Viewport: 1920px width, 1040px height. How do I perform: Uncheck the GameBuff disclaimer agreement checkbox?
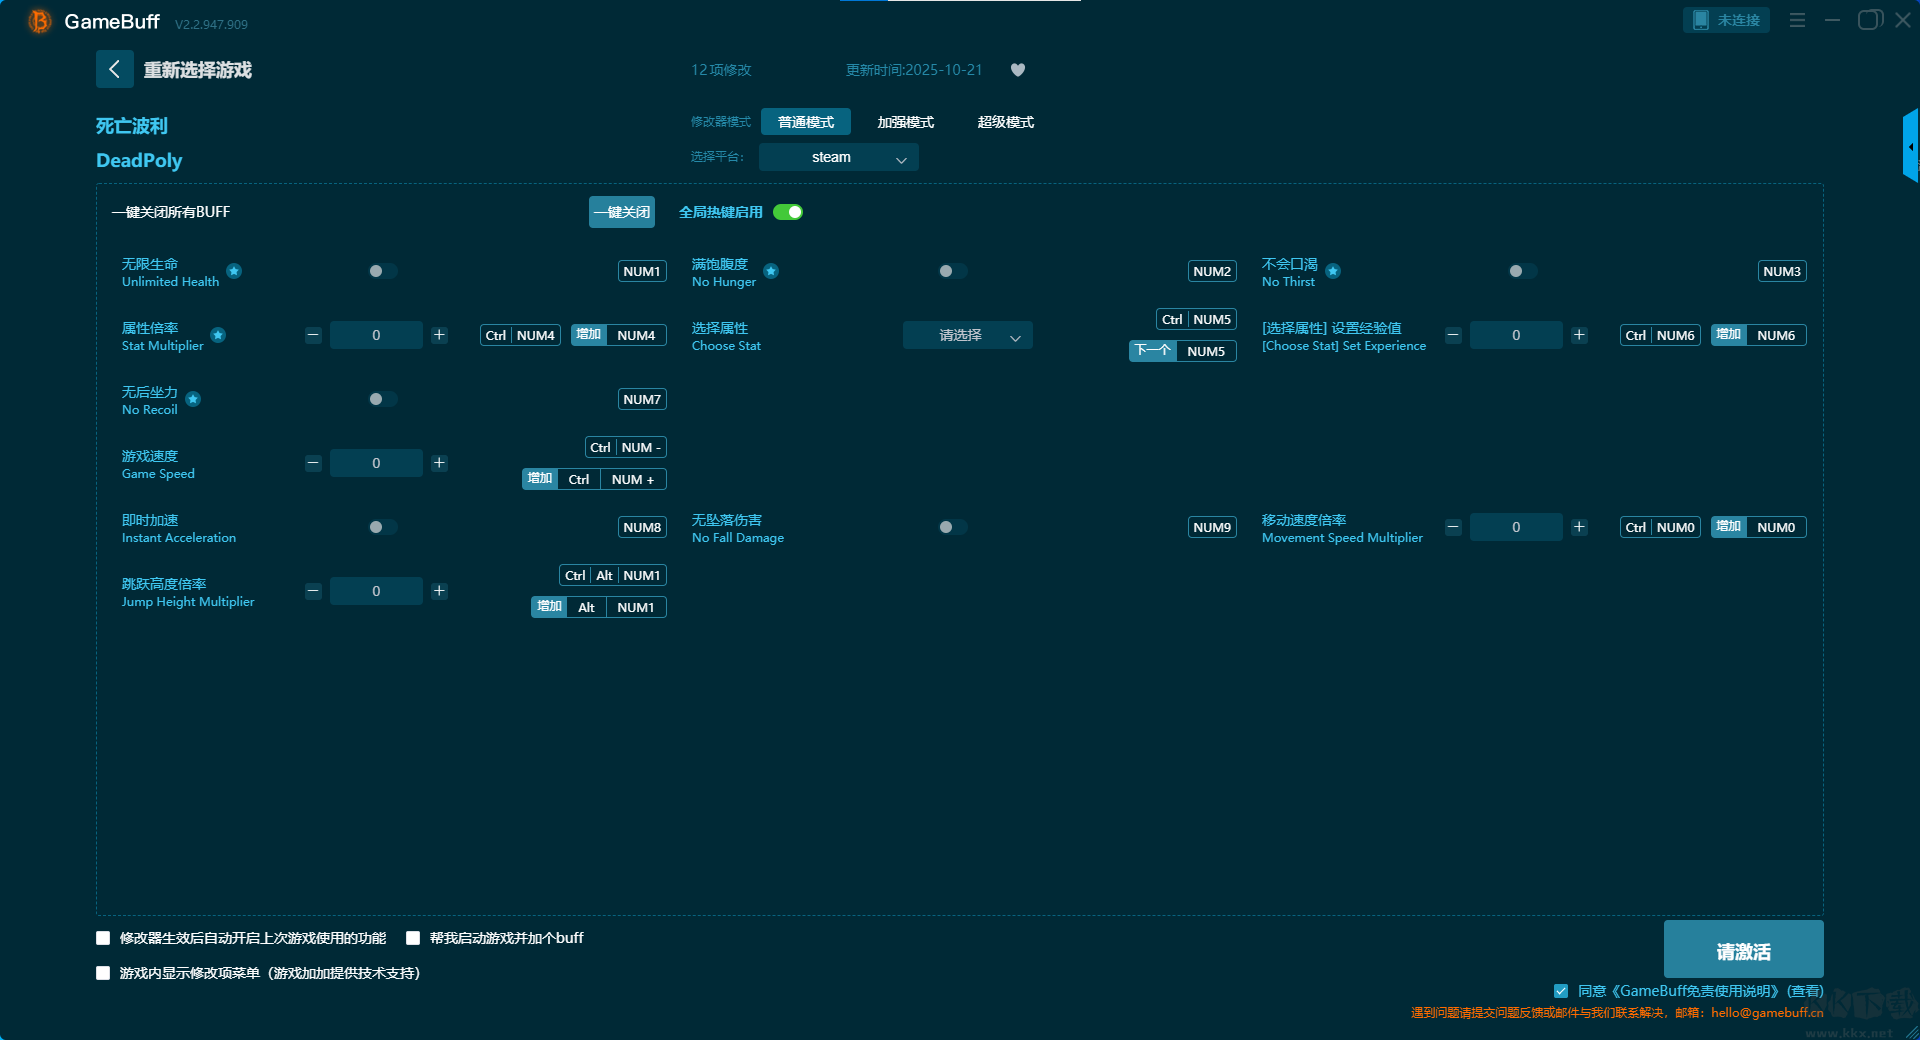click(1561, 991)
